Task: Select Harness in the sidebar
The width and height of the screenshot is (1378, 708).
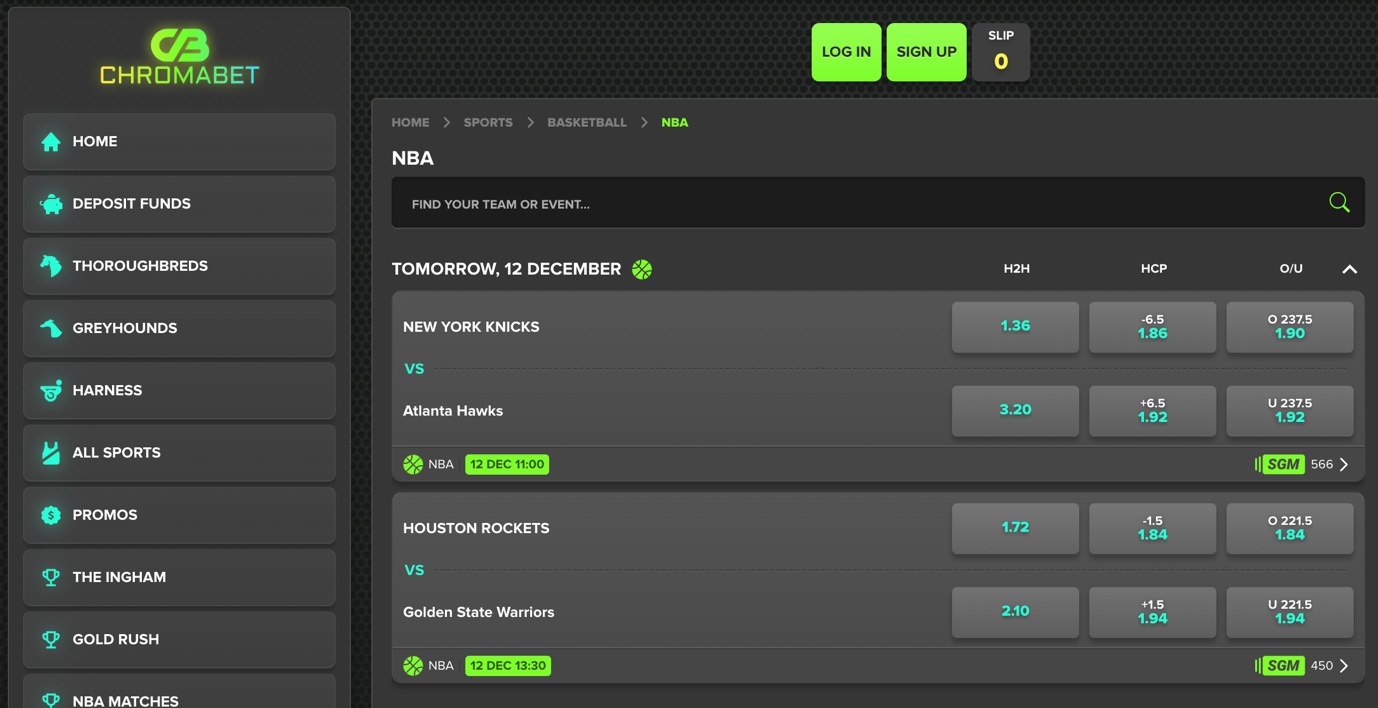Action: pos(179,391)
